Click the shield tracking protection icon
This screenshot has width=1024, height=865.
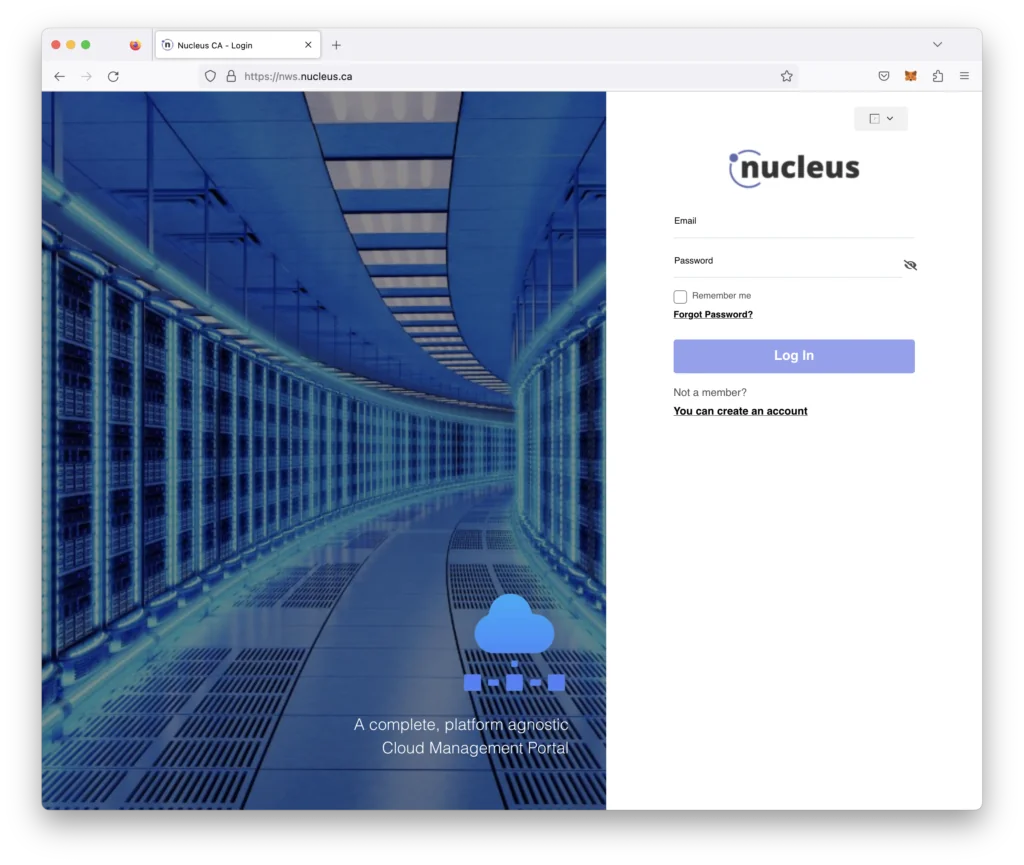[210, 76]
